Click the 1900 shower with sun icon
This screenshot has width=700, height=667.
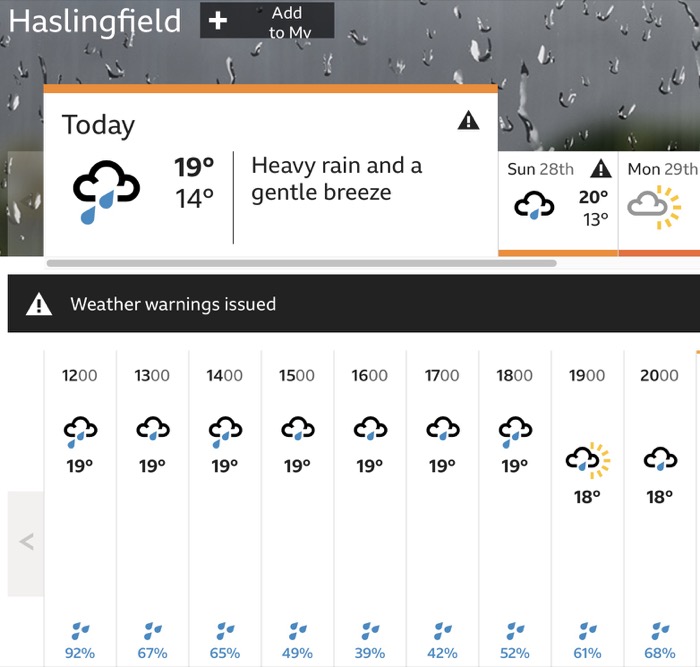[587, 460]
